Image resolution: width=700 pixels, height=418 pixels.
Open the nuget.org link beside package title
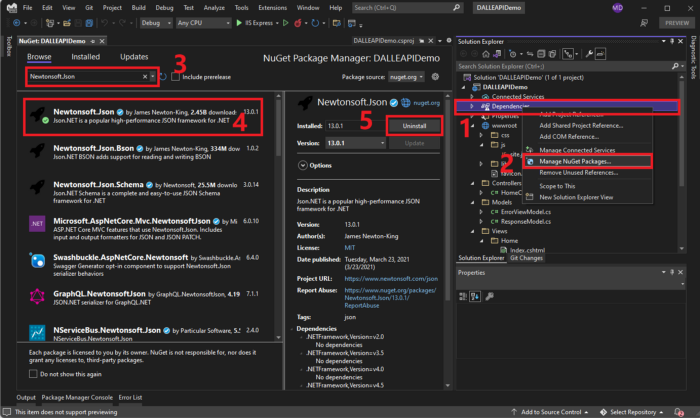426,103
